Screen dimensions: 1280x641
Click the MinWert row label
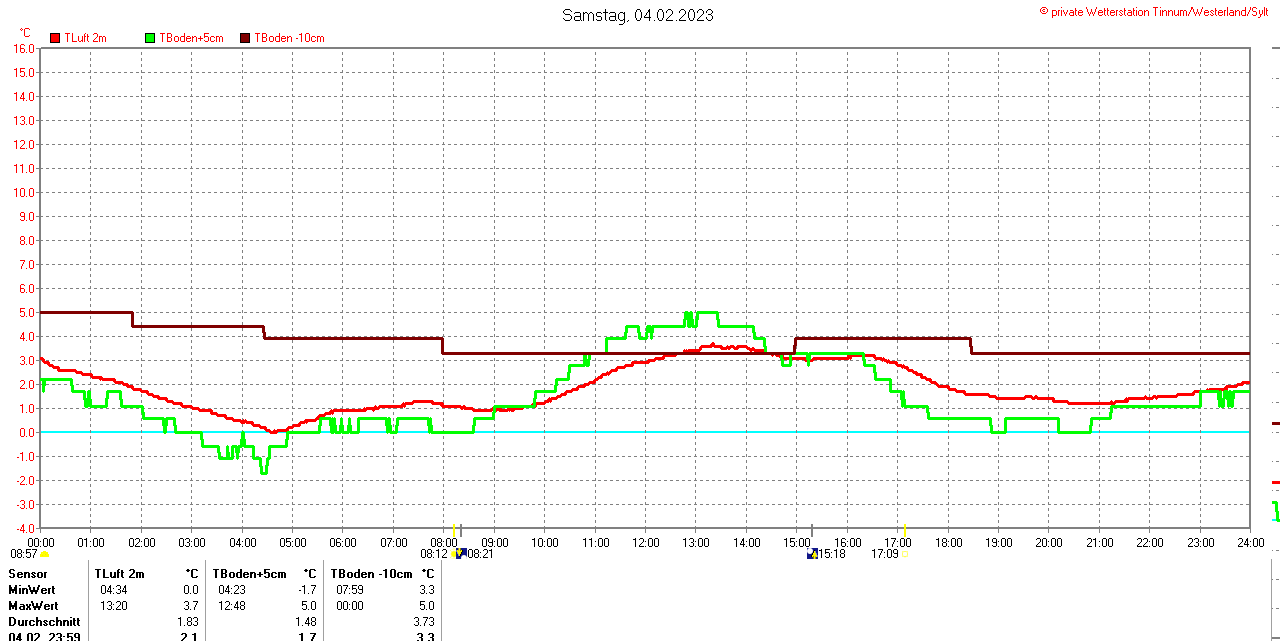pyautogui.click(x=33, y=590)
